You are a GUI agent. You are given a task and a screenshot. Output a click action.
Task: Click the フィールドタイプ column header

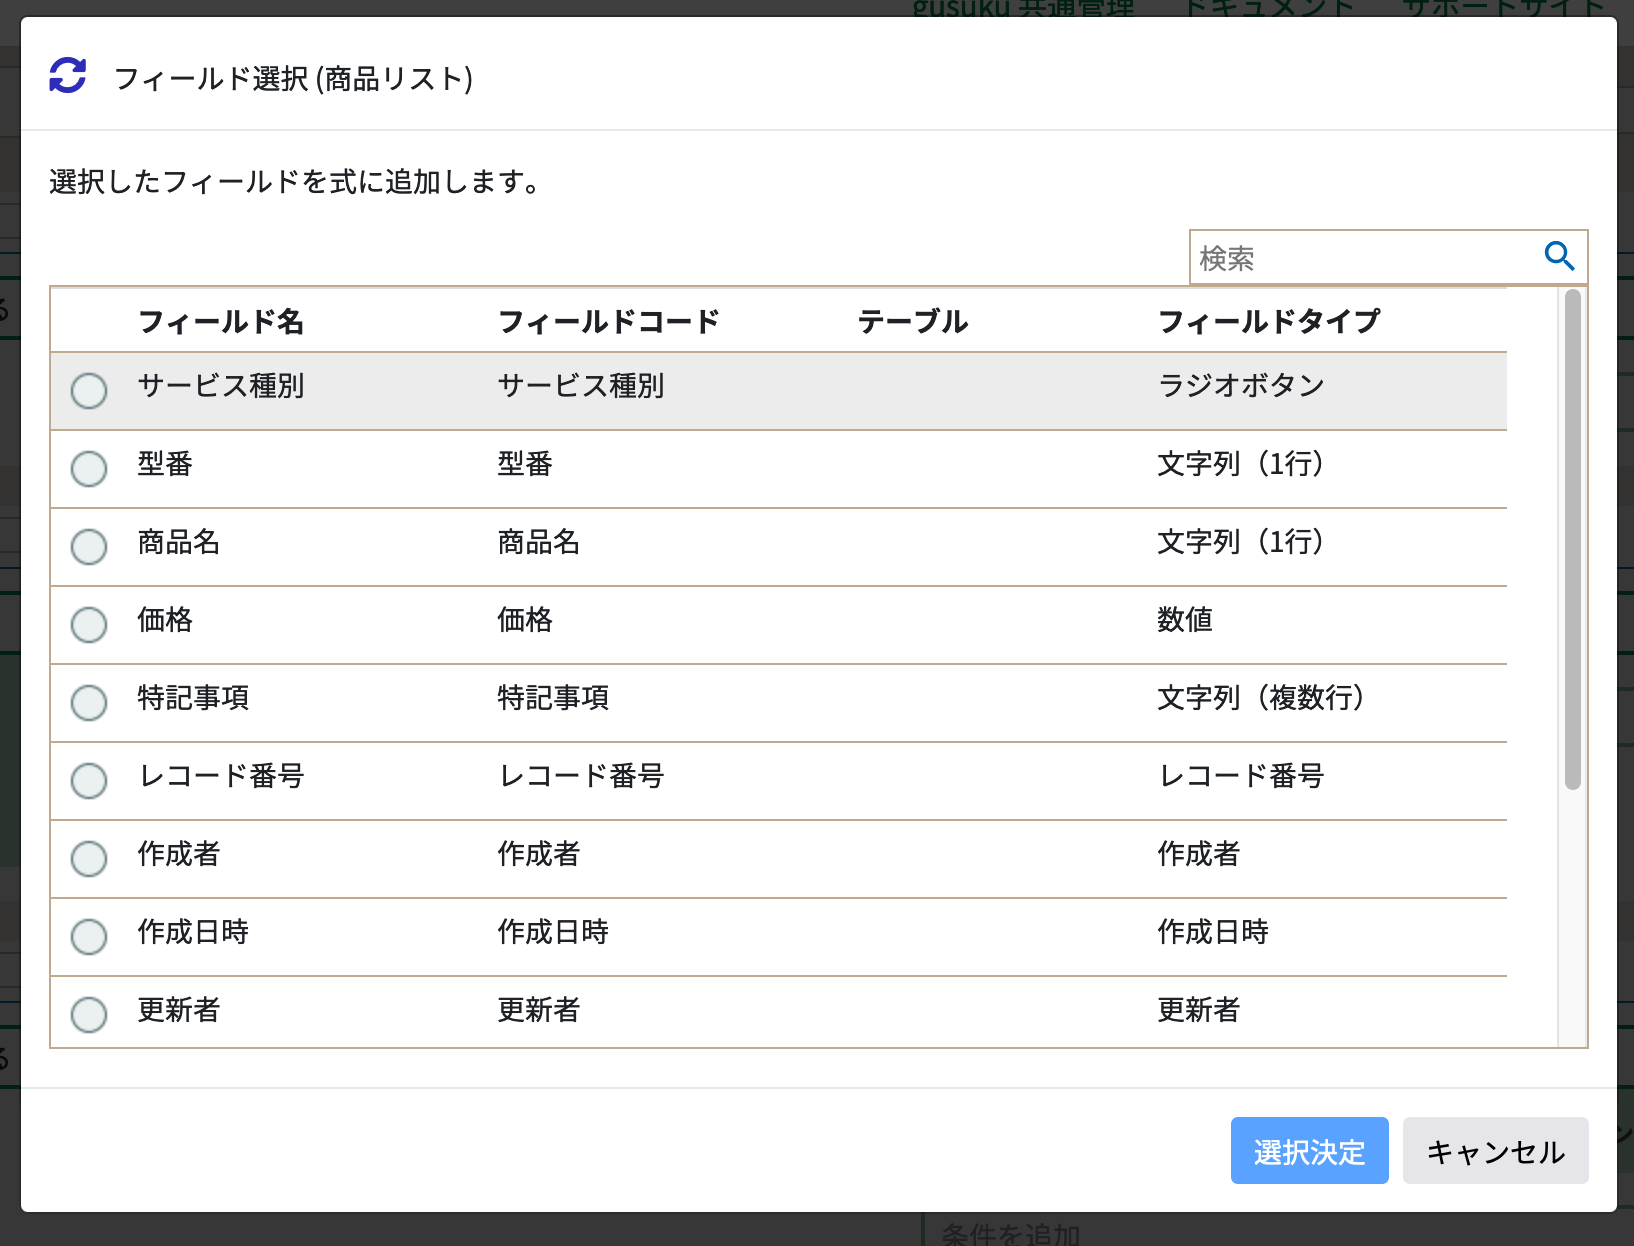pyautogui.click(x=1268, y=321)
